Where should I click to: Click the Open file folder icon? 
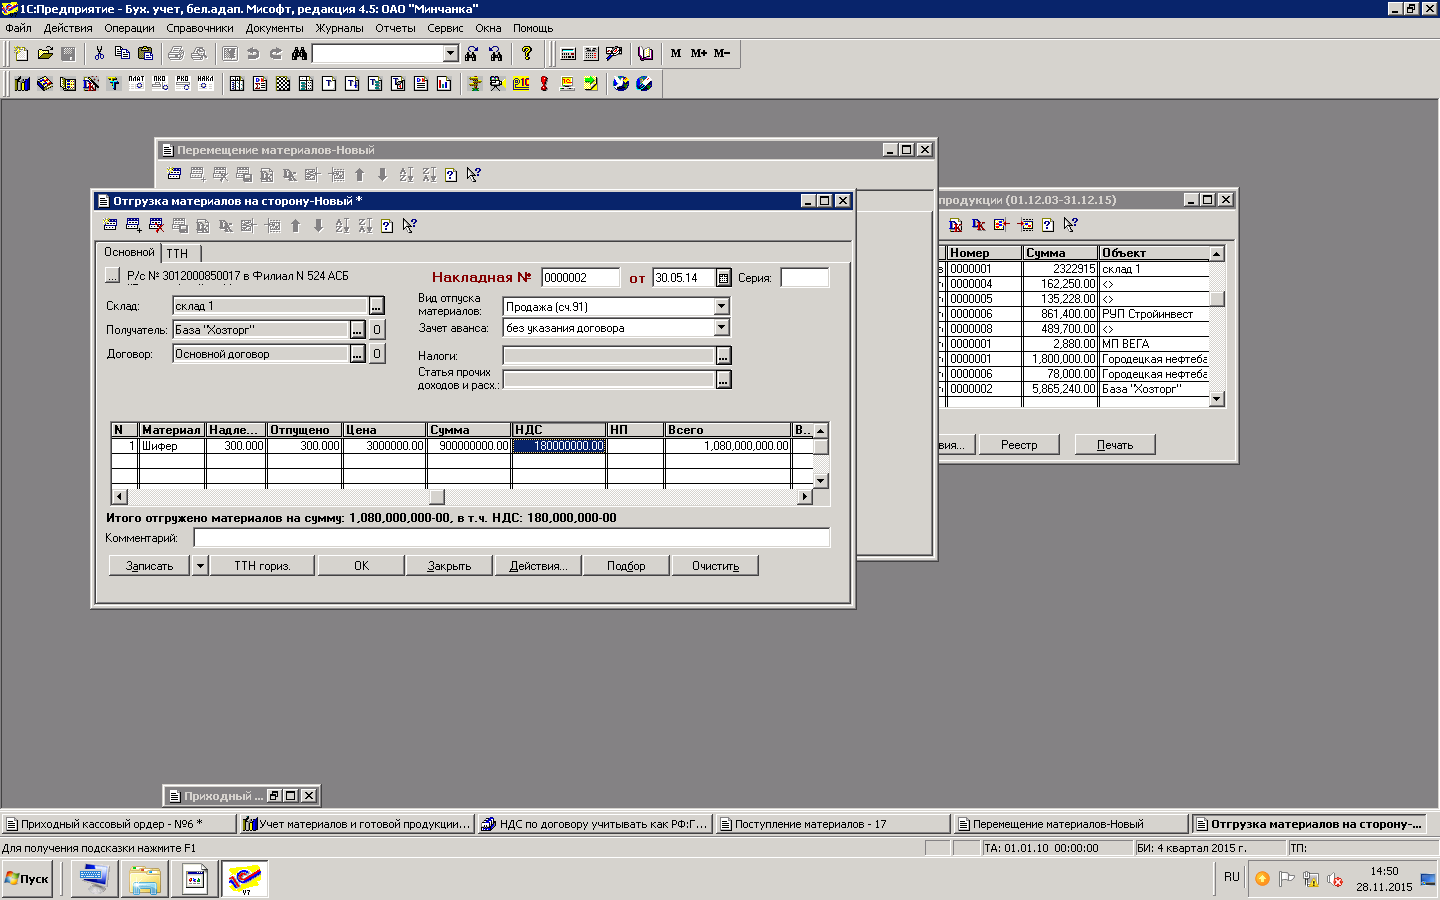[x=45, y=53]
